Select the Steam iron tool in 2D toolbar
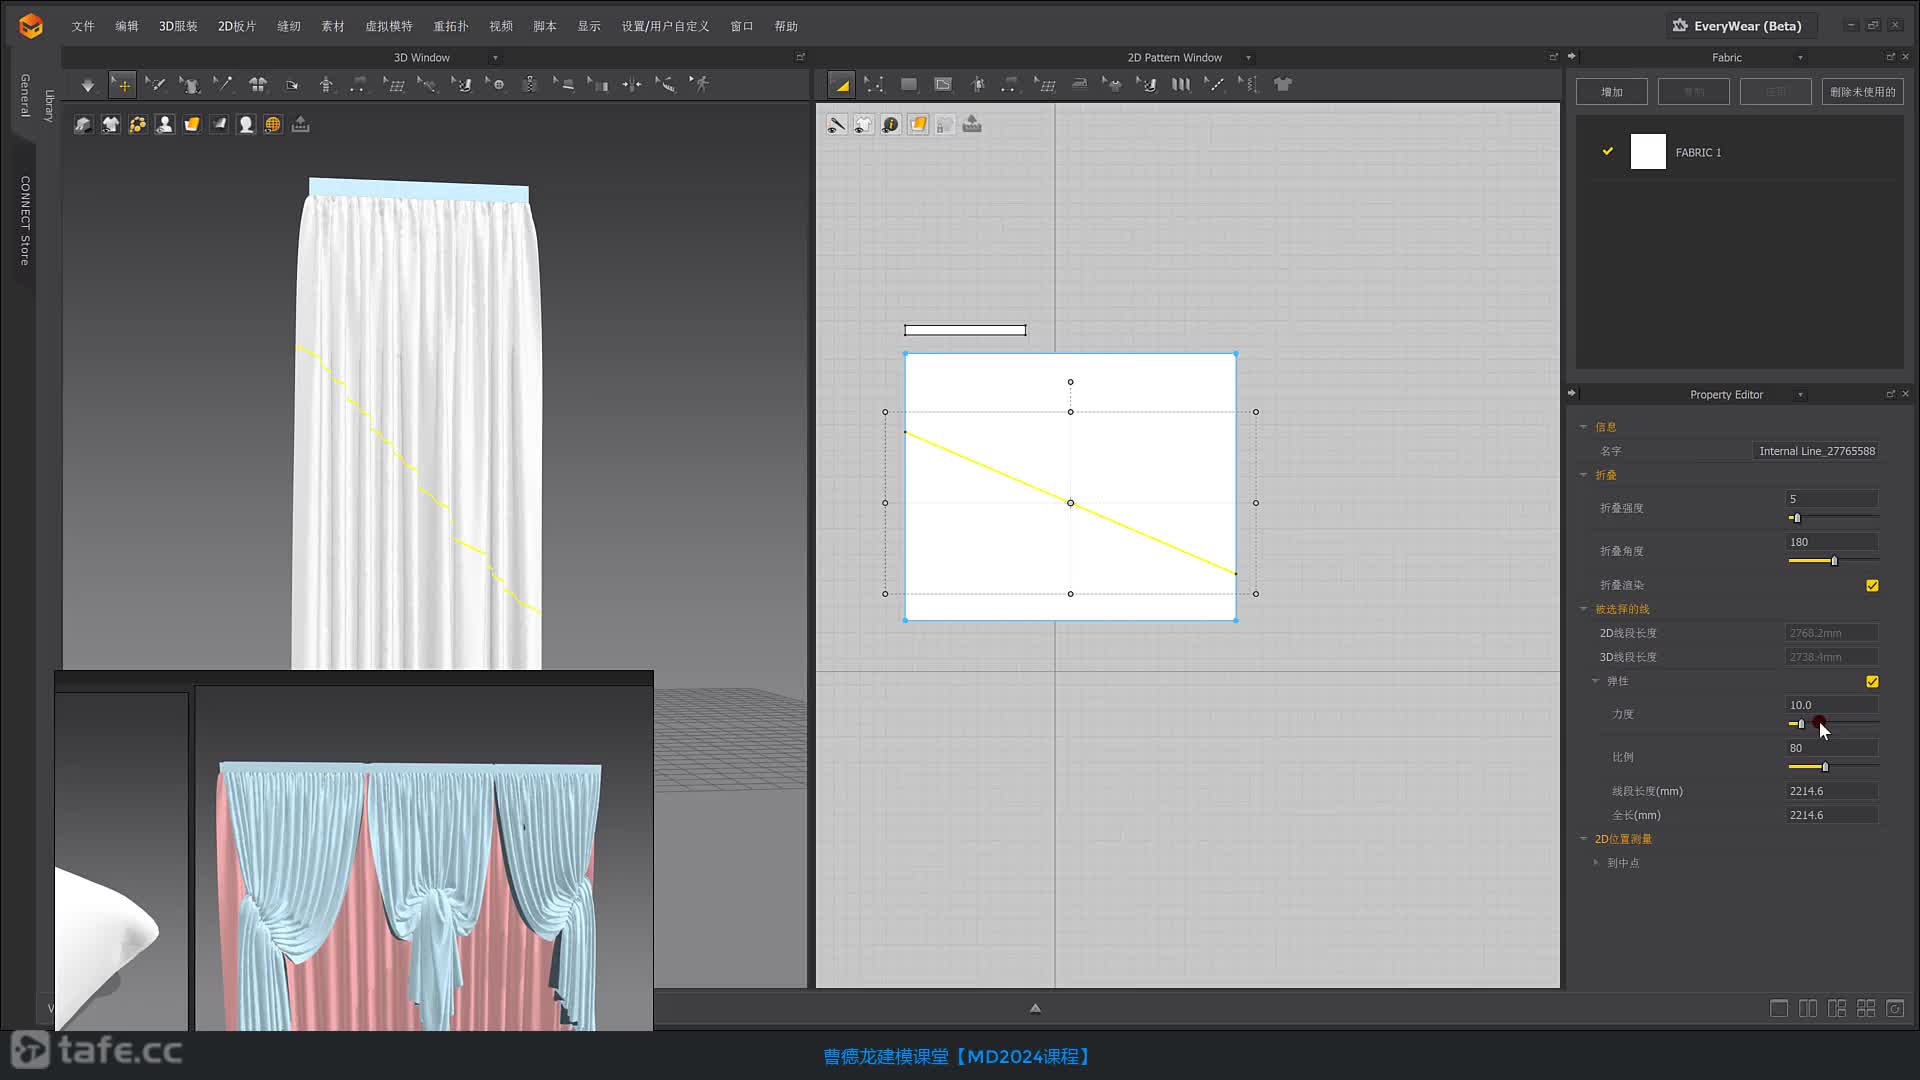Screen dimensions: 1920x1080 [x=1079, y=85]
